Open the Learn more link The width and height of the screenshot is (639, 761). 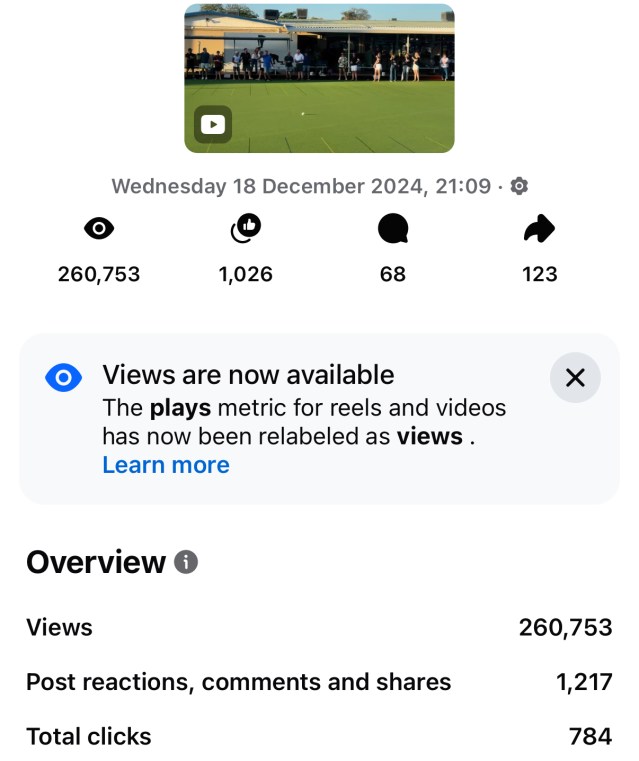(x=166, y=465)
